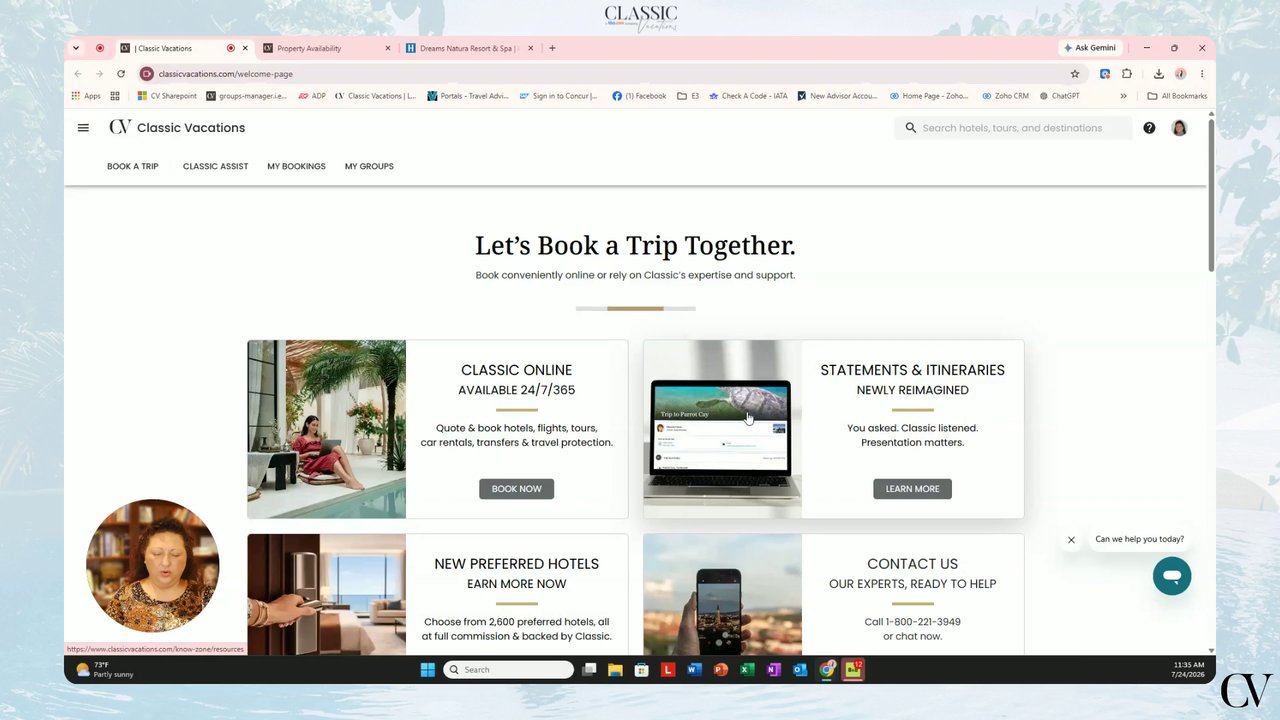Screen dimensions: 1280x720
Task: Open OneNote from the taskbar
Action: click(773, 670)
